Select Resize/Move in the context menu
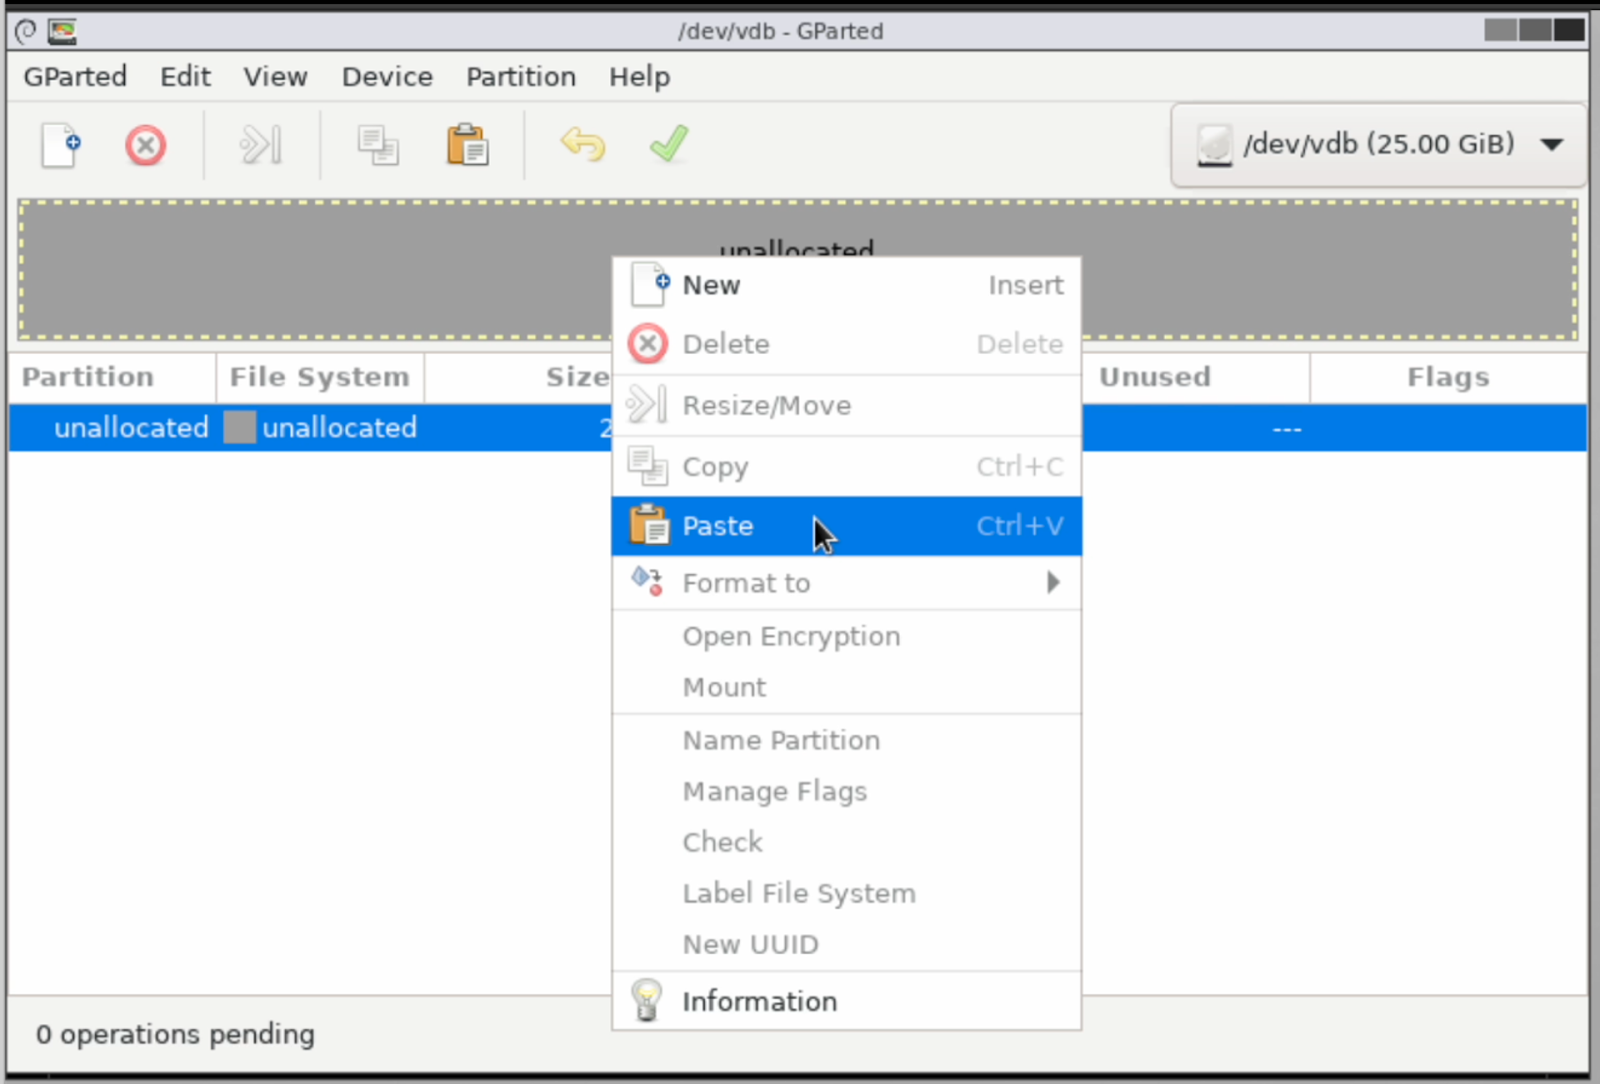 (847, 406)
